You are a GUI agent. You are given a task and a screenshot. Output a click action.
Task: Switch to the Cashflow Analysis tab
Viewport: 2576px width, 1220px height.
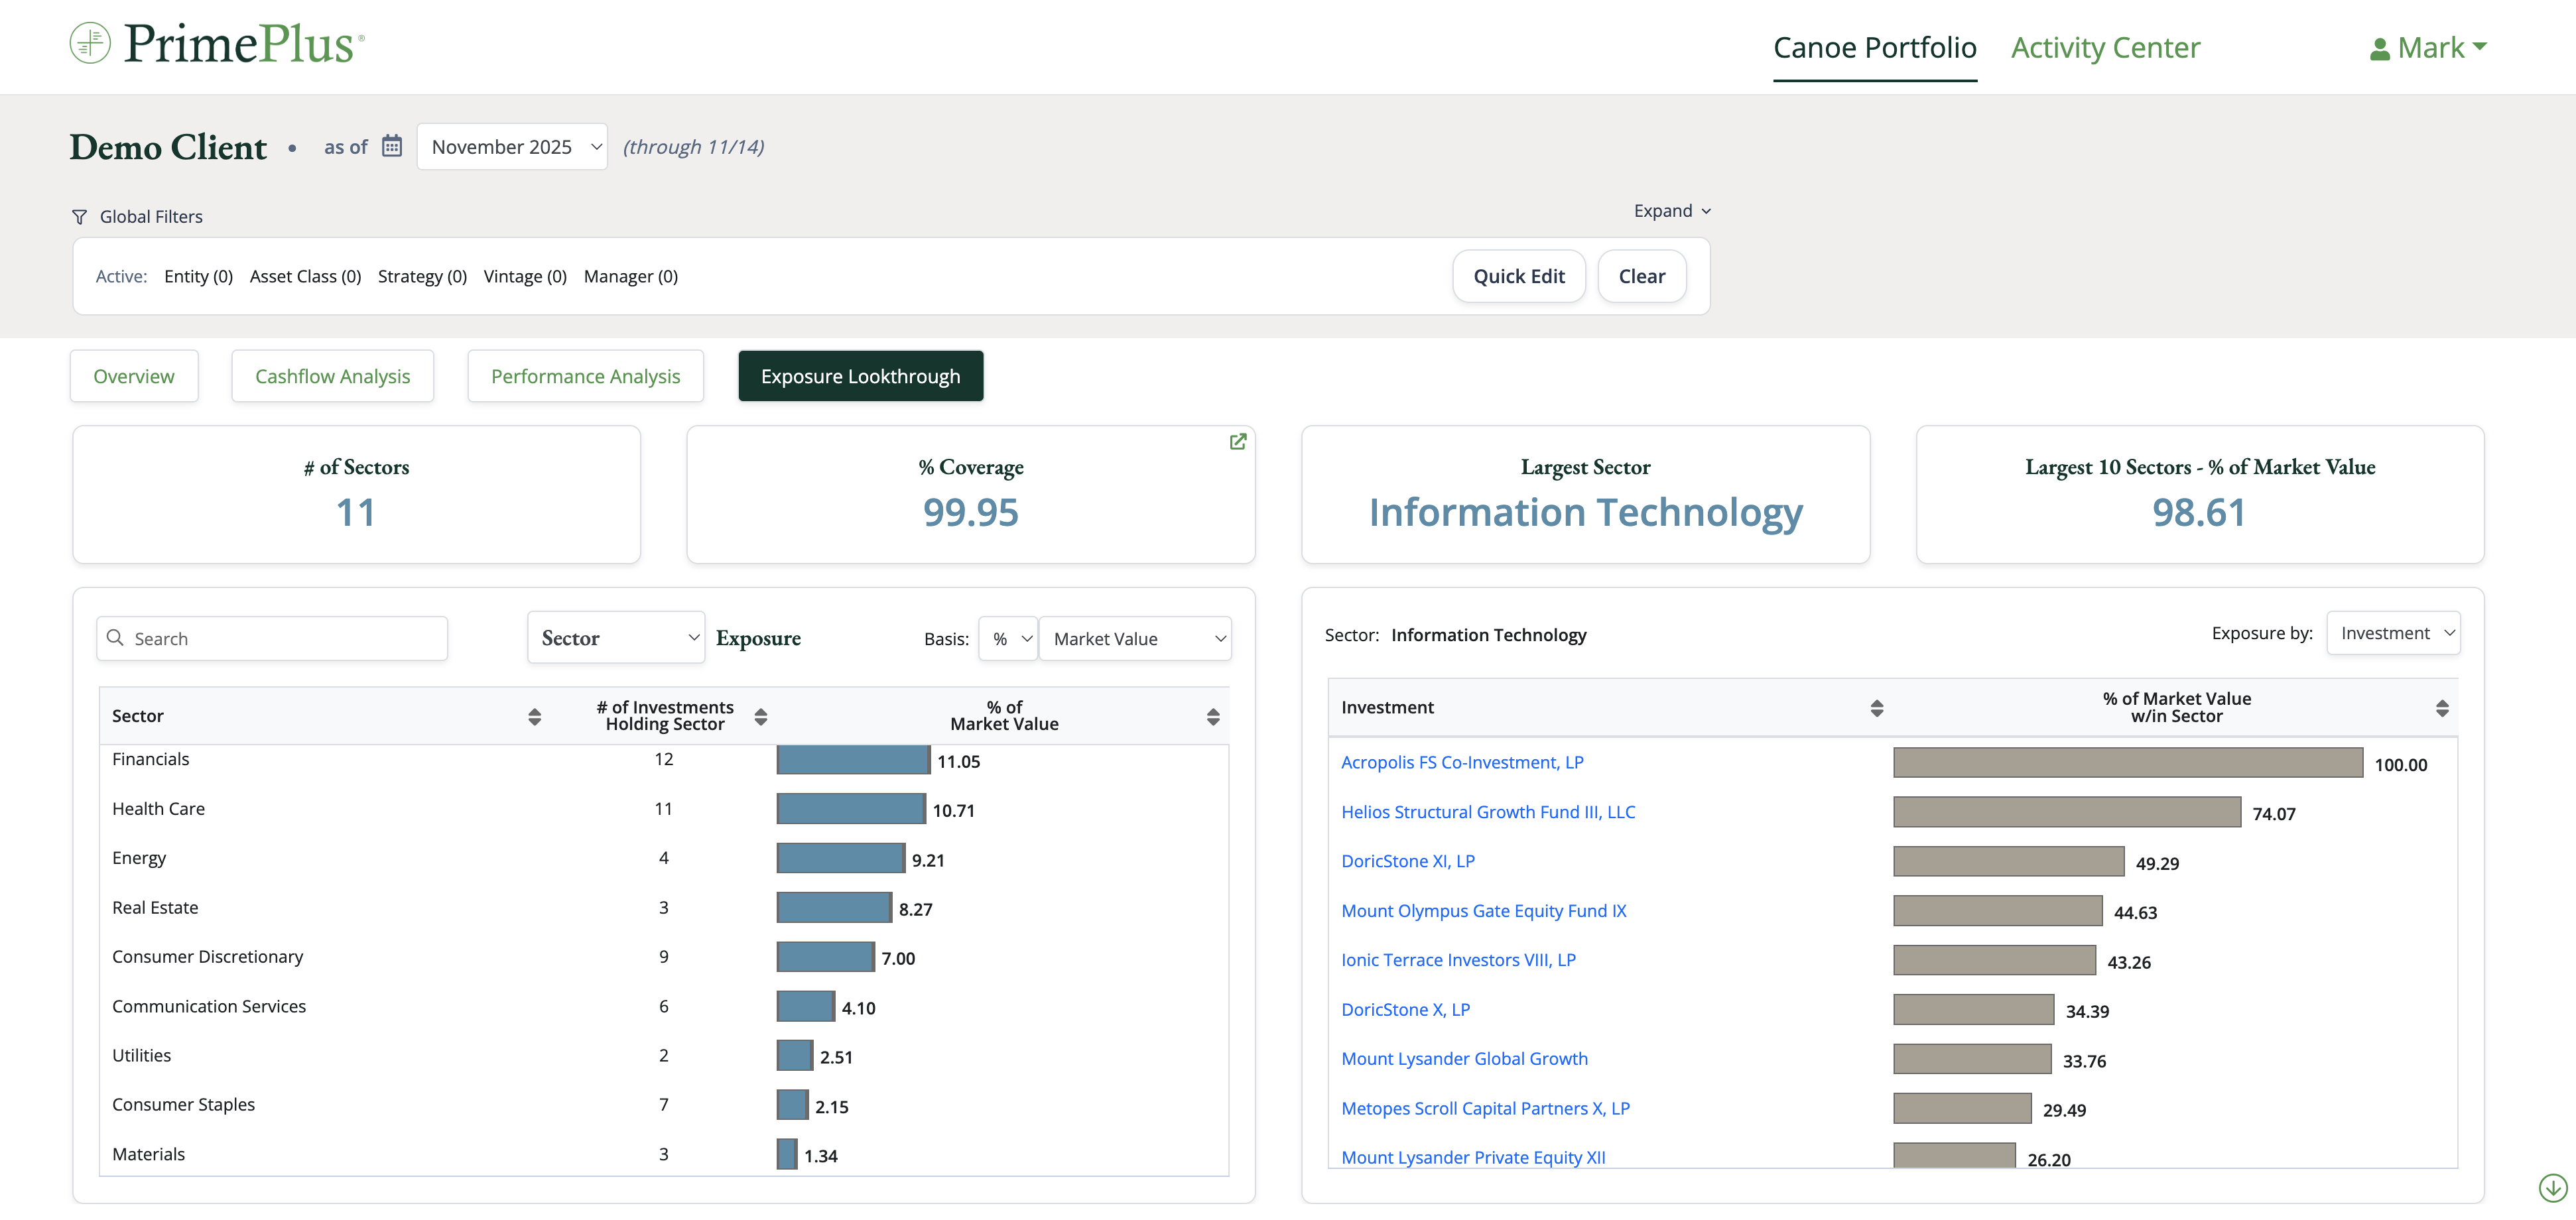point(332,376)
